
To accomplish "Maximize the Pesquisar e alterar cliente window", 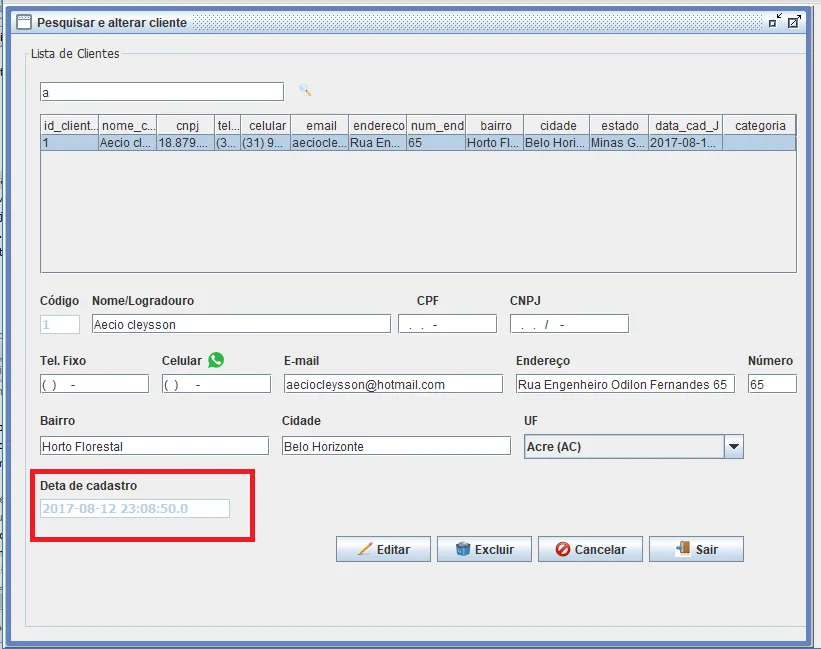I will 794,21.
